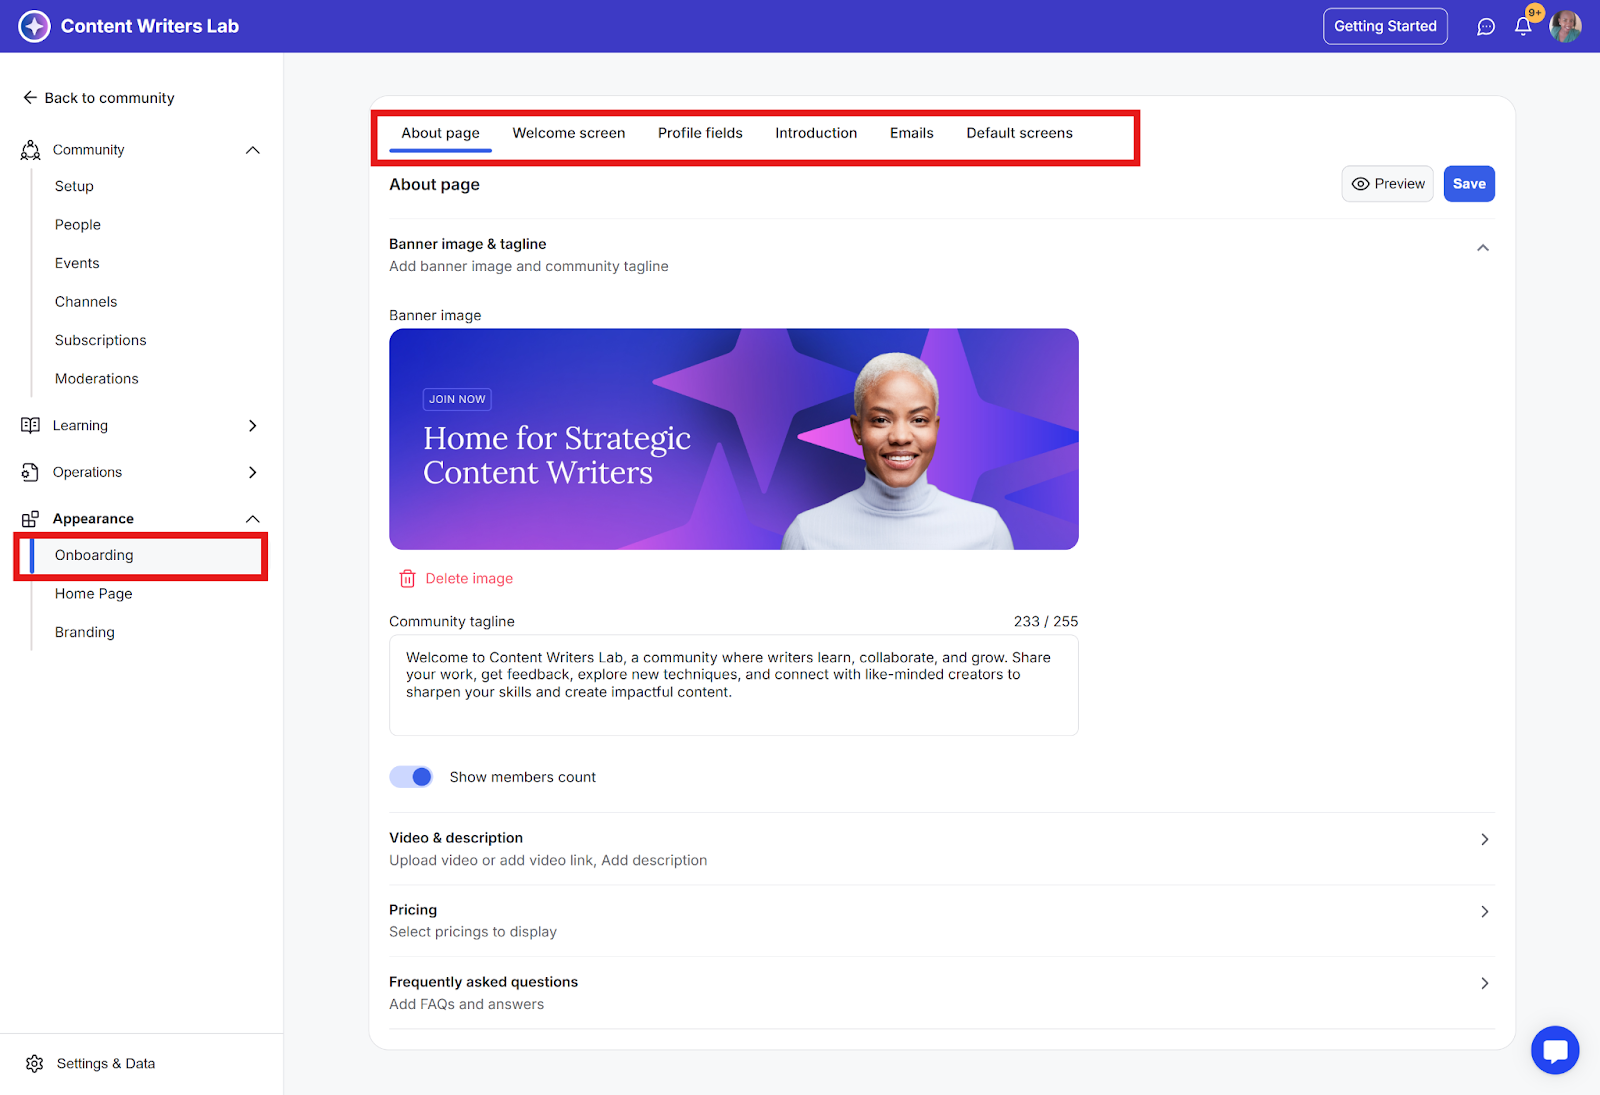Click the Operations section label
The width and height of the screenshot is (1600, 1095).
coord(87,472)
